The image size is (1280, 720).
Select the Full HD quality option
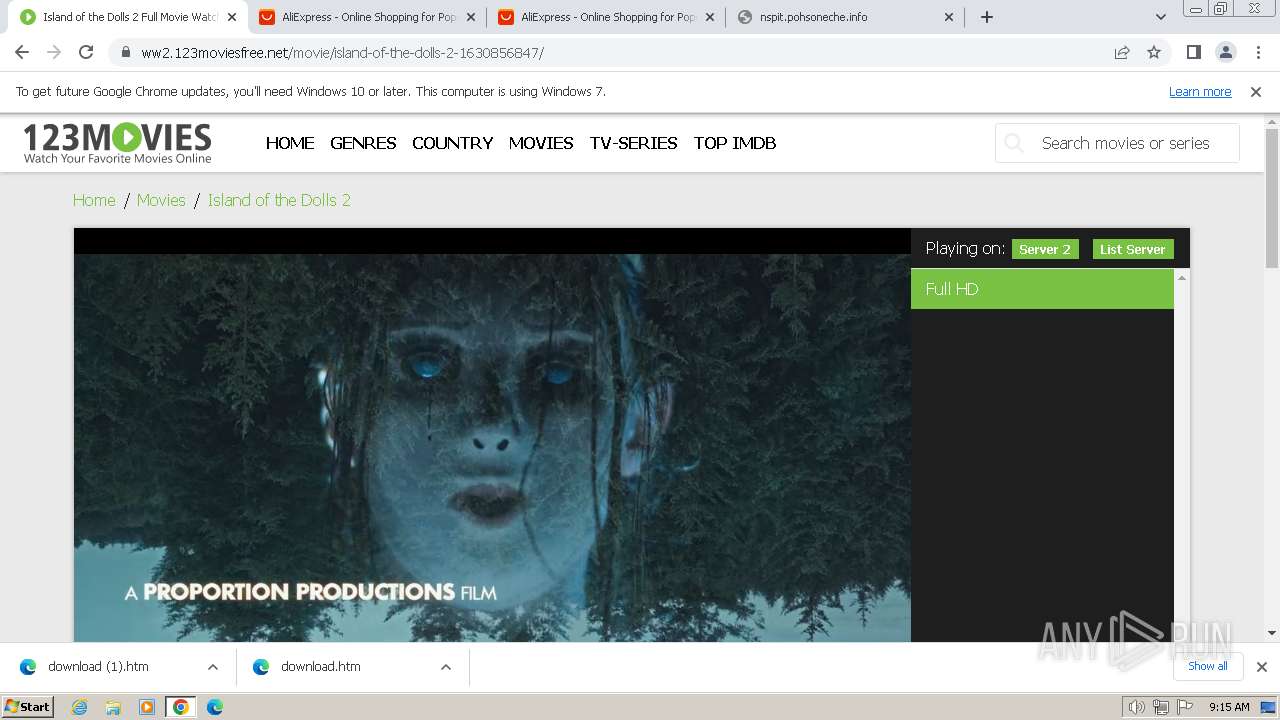tap(1042, 289)
